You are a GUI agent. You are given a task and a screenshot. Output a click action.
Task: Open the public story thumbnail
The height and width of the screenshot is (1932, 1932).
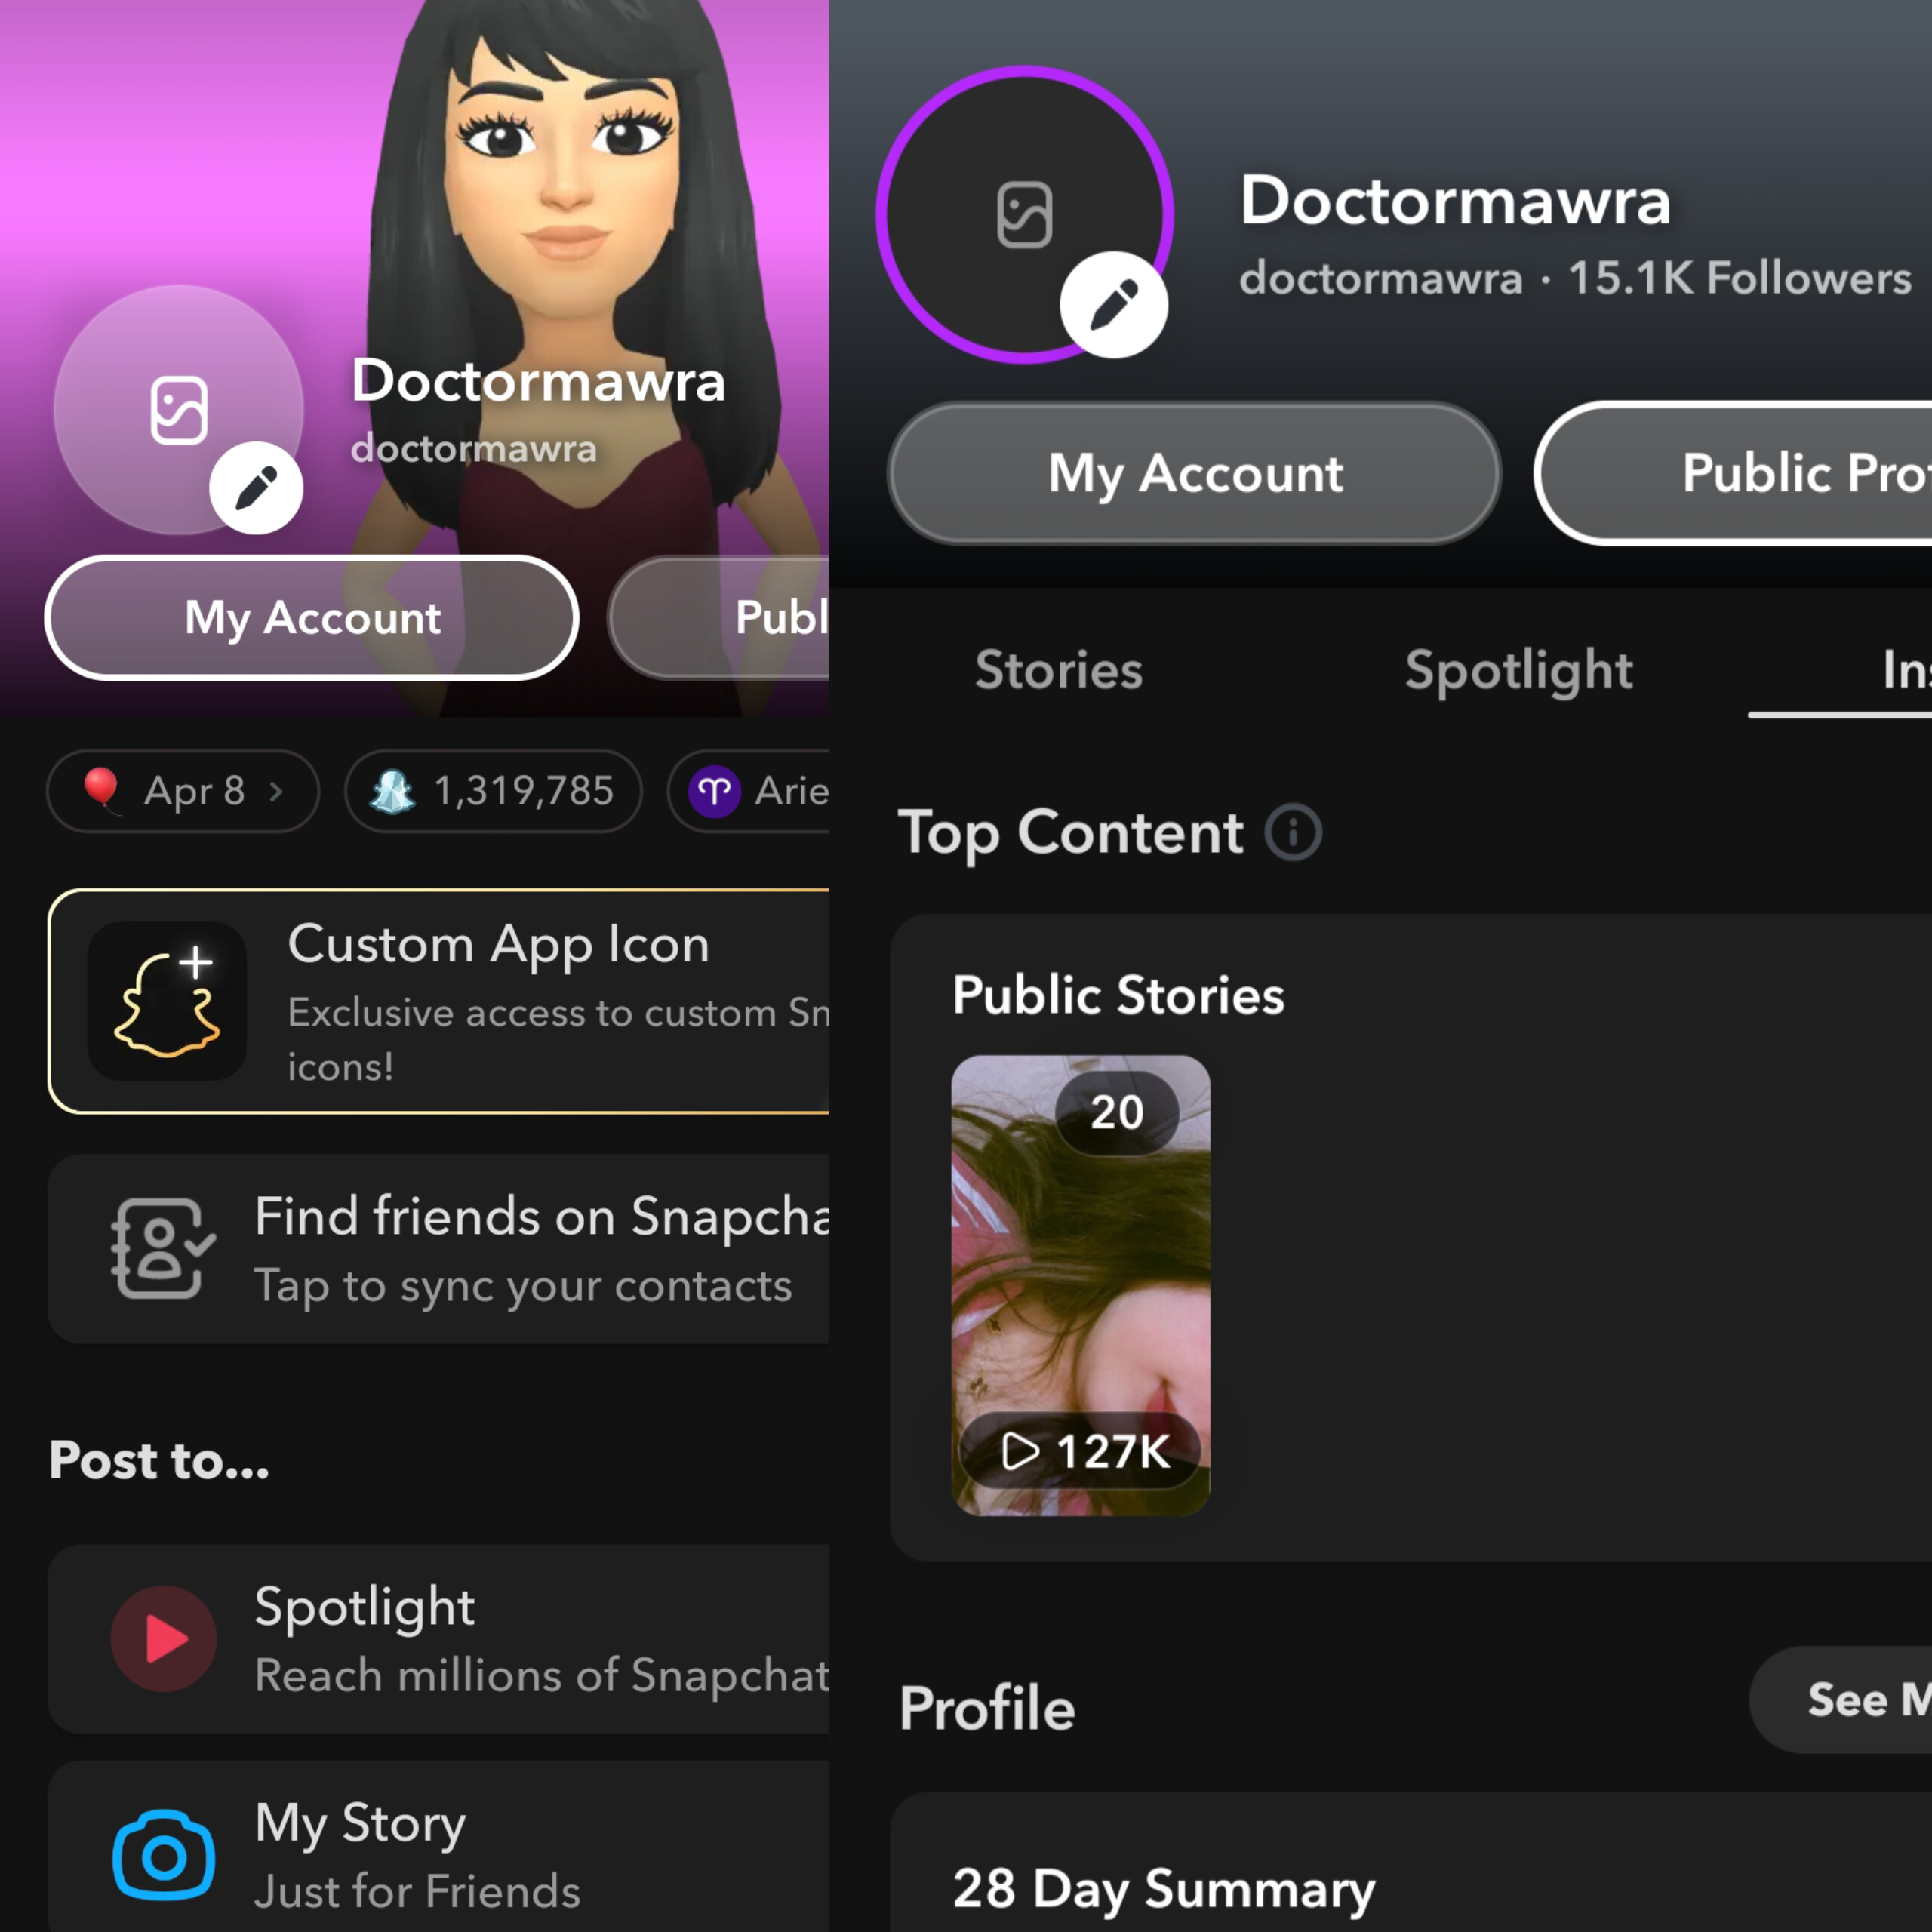point(1080,1285)
